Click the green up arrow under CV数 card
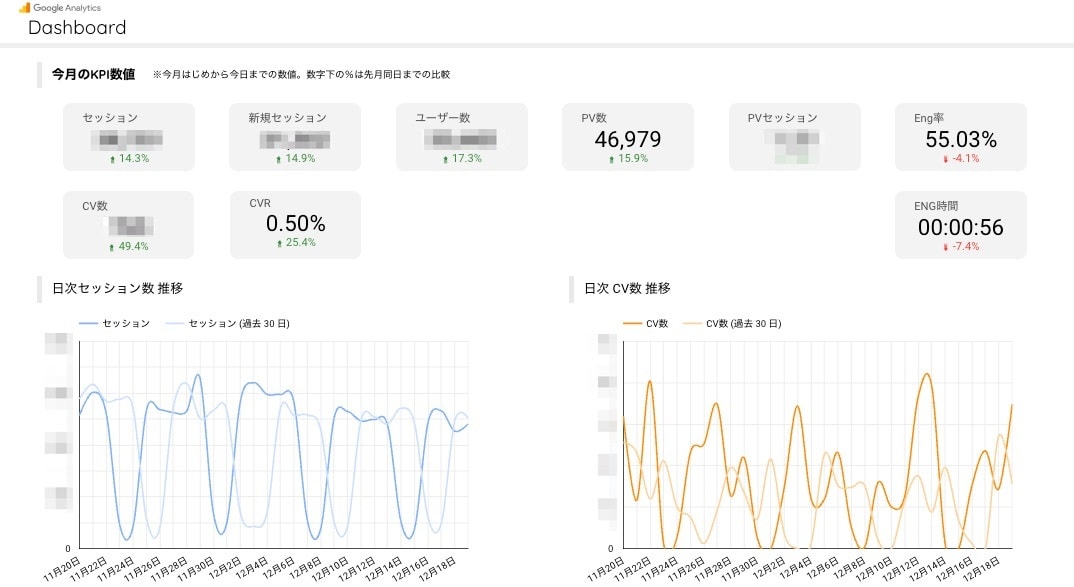 [112, 247]
